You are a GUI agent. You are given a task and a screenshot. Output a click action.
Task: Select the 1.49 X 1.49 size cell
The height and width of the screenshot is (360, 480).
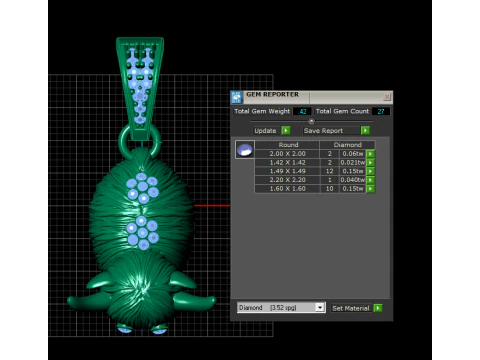pyautogui.click(x=287, y=171)
